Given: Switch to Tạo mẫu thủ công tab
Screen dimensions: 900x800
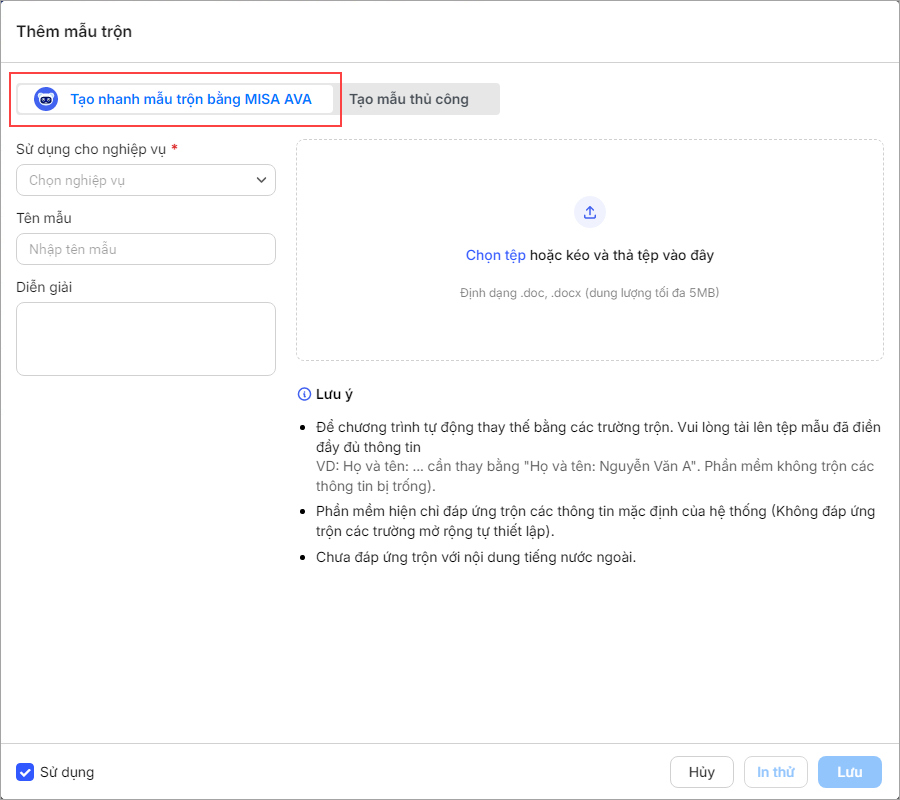Looking at the screenshot, I should (409, 99).
